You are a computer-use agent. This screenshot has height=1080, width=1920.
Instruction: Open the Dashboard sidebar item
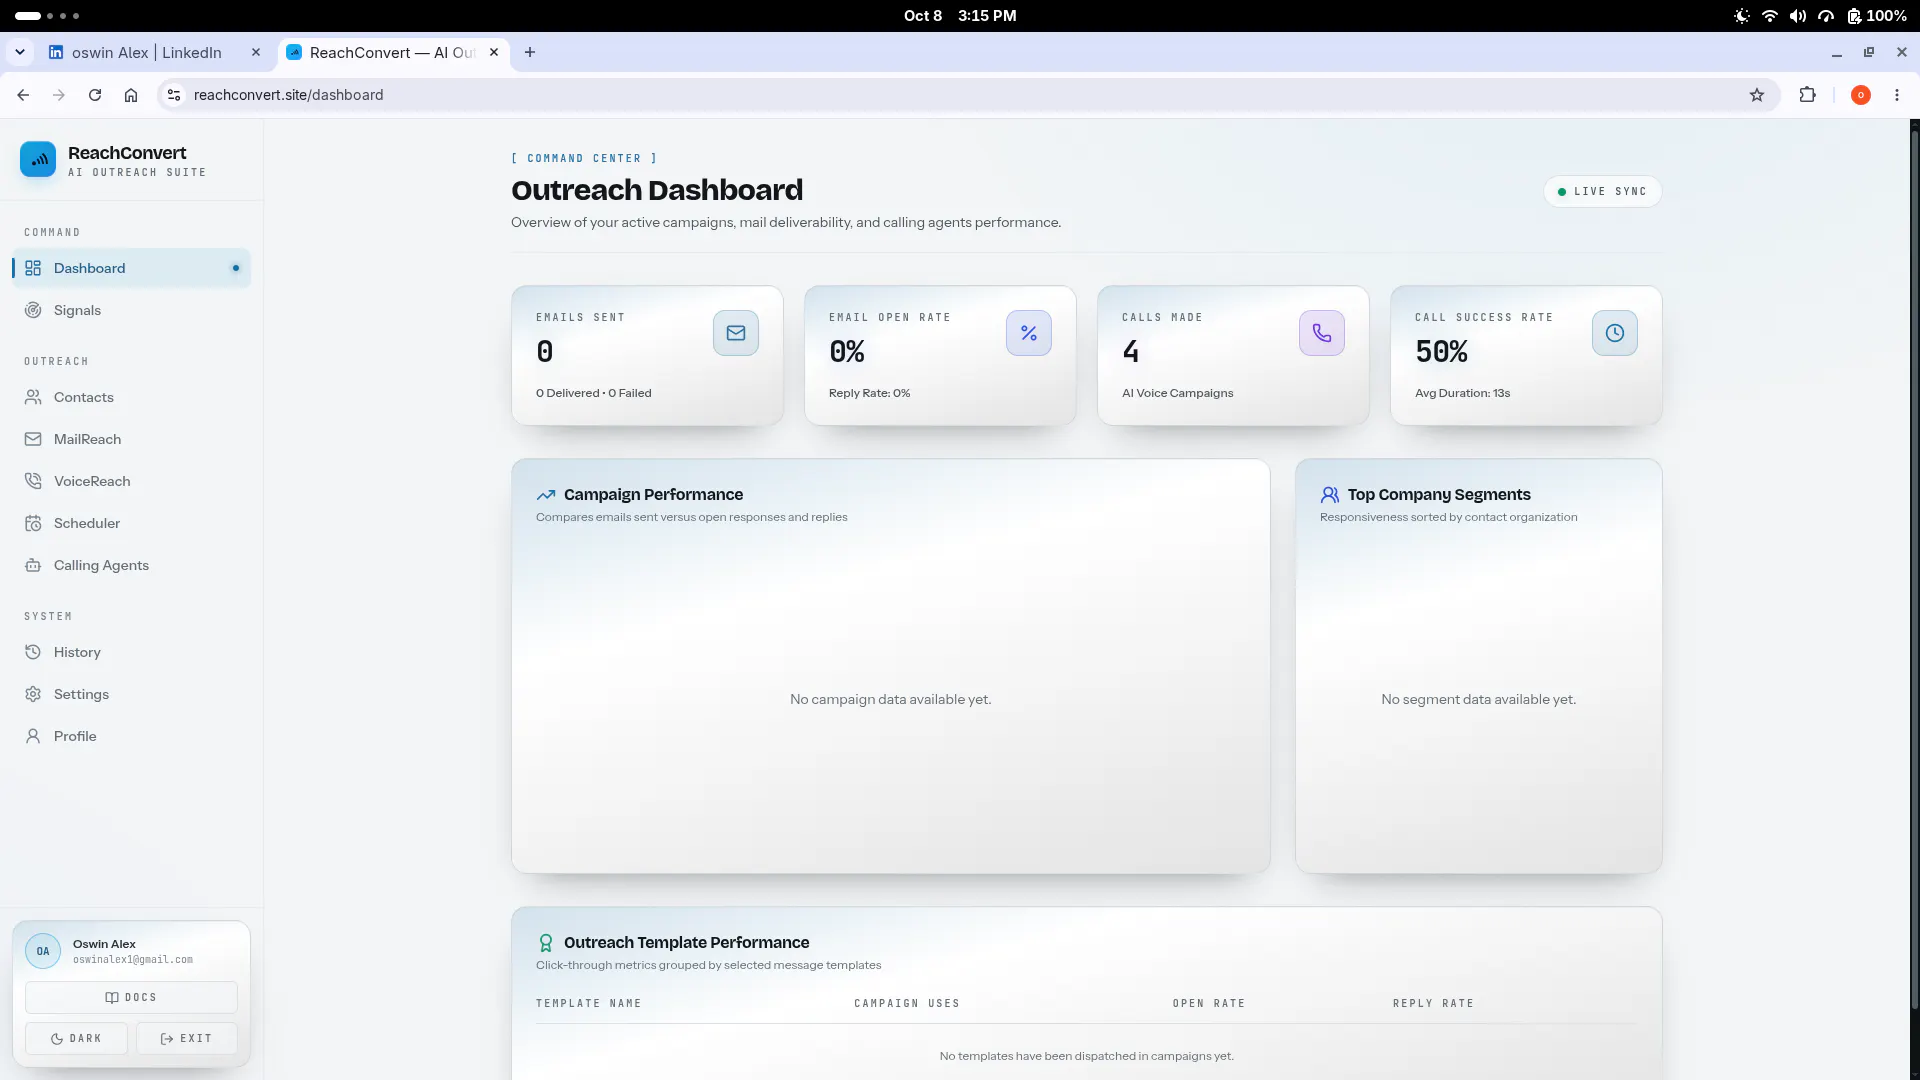point(131,268)
